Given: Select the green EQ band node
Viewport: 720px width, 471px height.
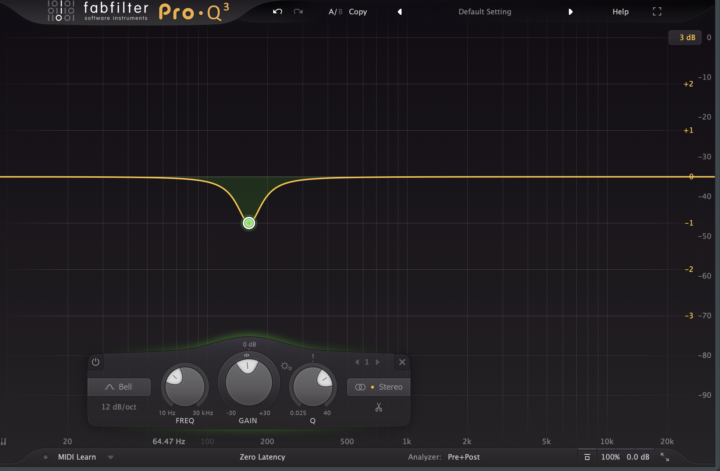Looking at the screenshot, I should (x=249, y=223).
